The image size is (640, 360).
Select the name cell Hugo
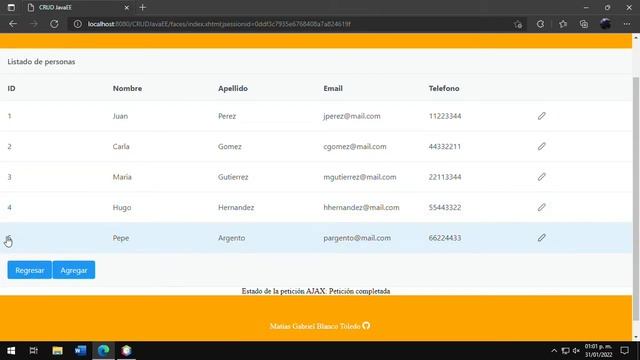(x=122, y=207)
